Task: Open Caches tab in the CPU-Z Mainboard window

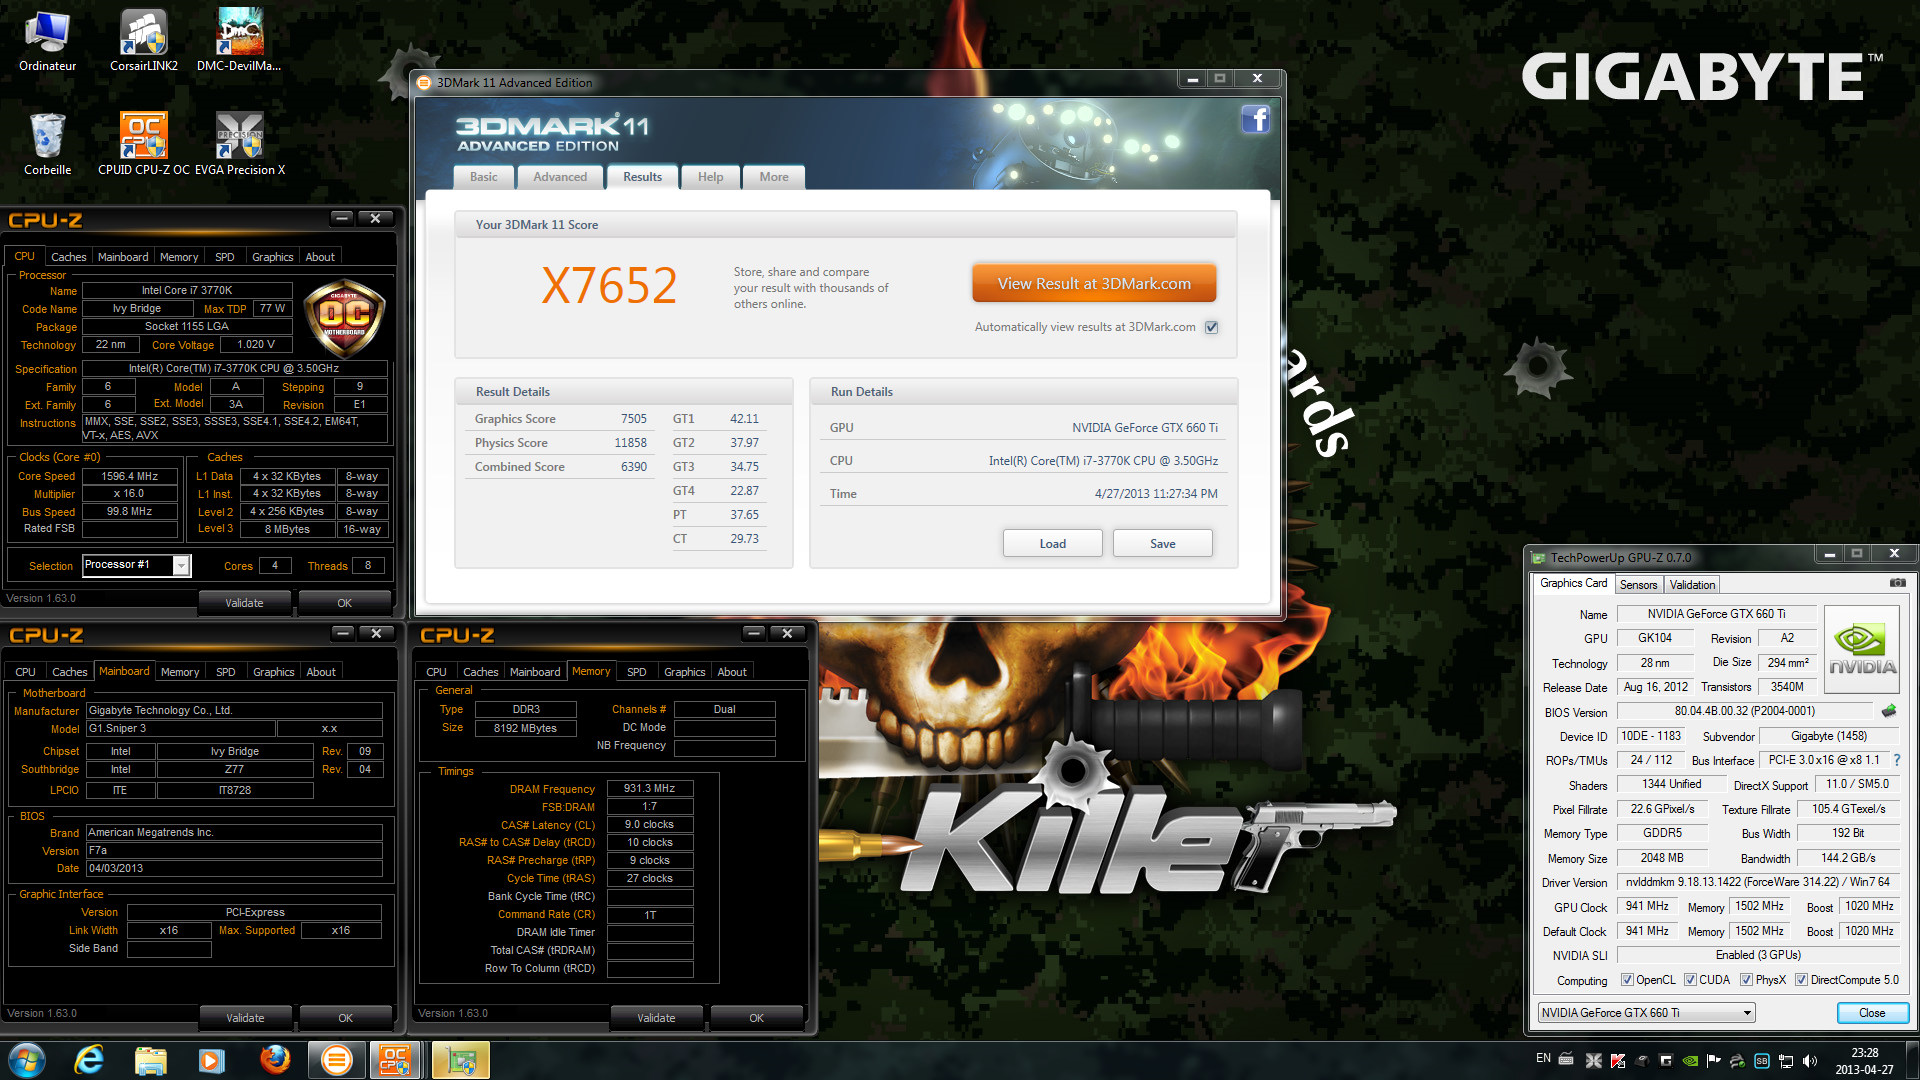Action: 70,672
